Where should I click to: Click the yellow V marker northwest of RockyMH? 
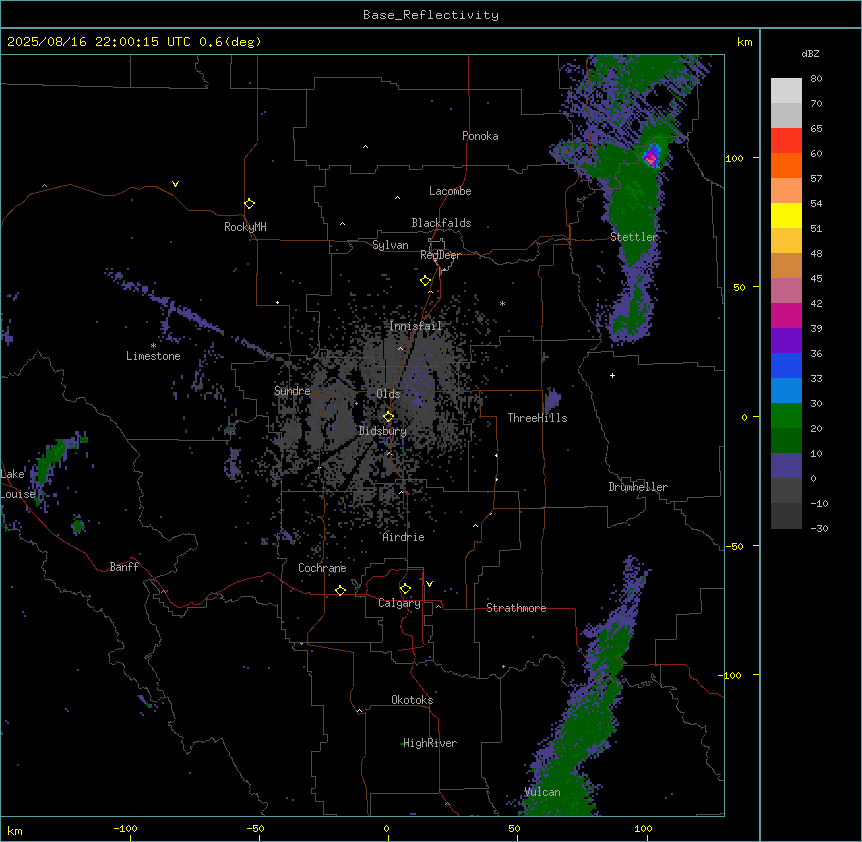click(175, 184)
